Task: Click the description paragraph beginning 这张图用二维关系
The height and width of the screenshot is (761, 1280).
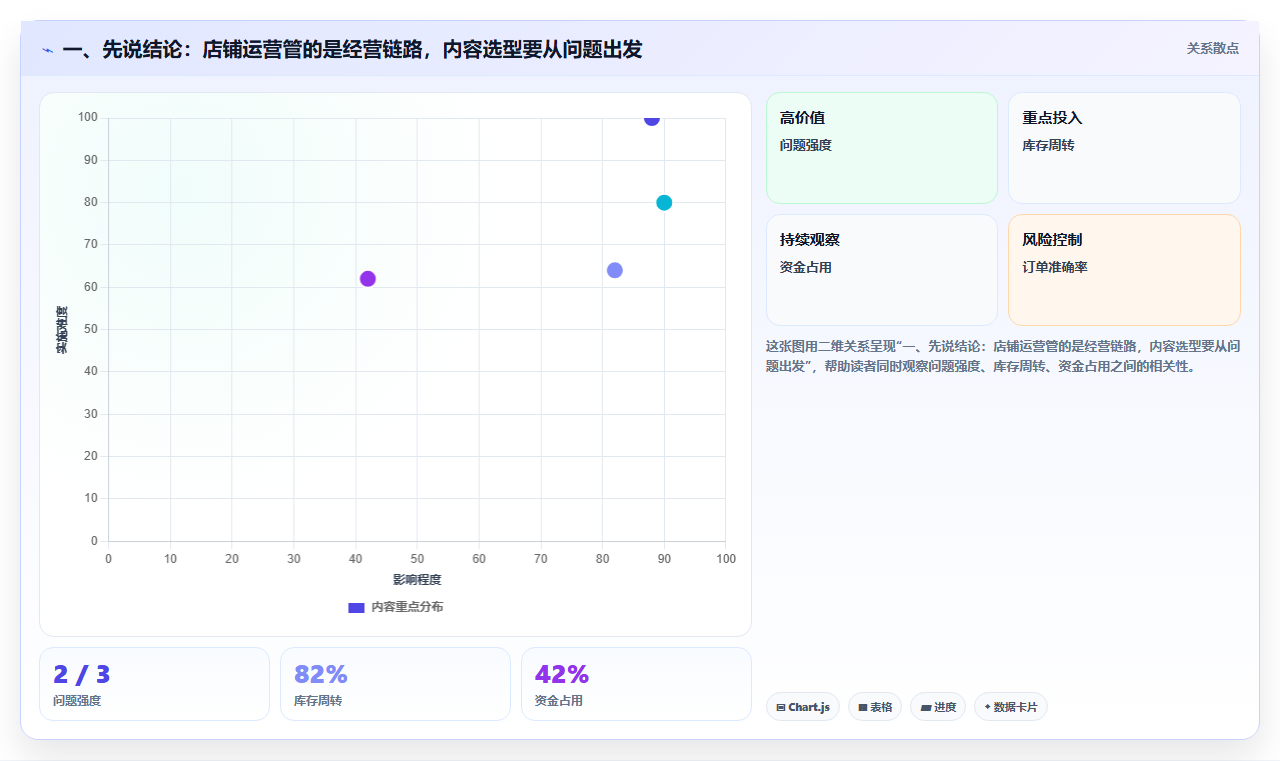Action: tap(1003, 356)
